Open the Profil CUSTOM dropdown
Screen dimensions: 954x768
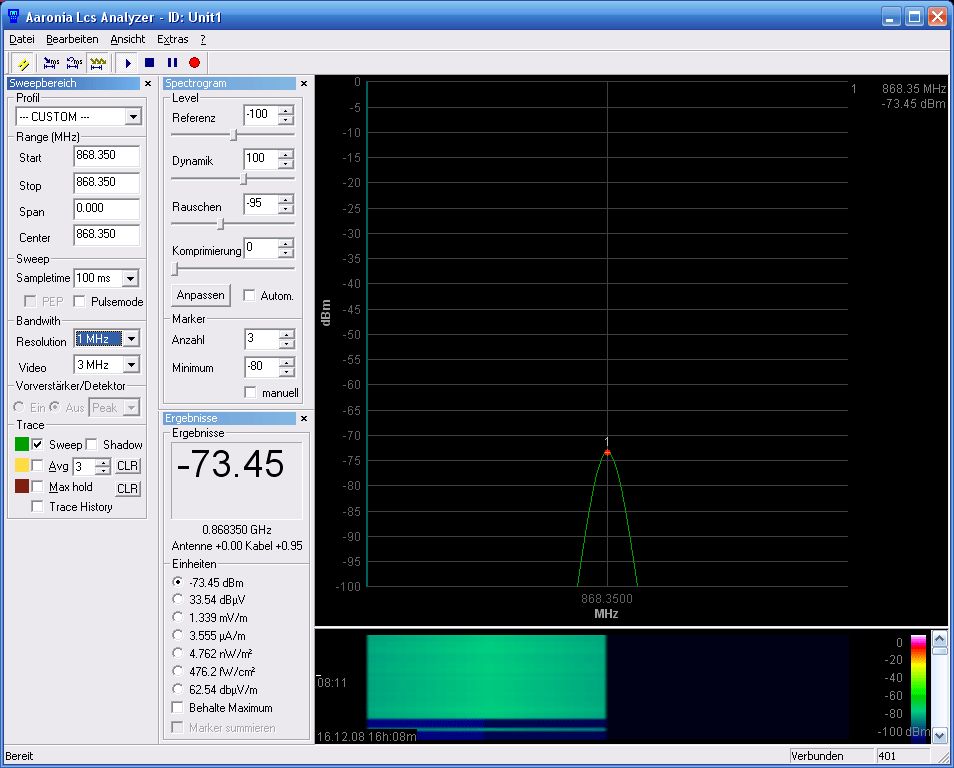click(133, 117)
